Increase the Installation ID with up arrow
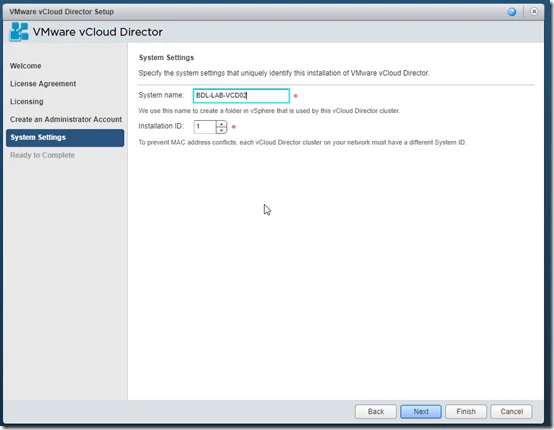 pyautogui.click(x=222, y=124)
